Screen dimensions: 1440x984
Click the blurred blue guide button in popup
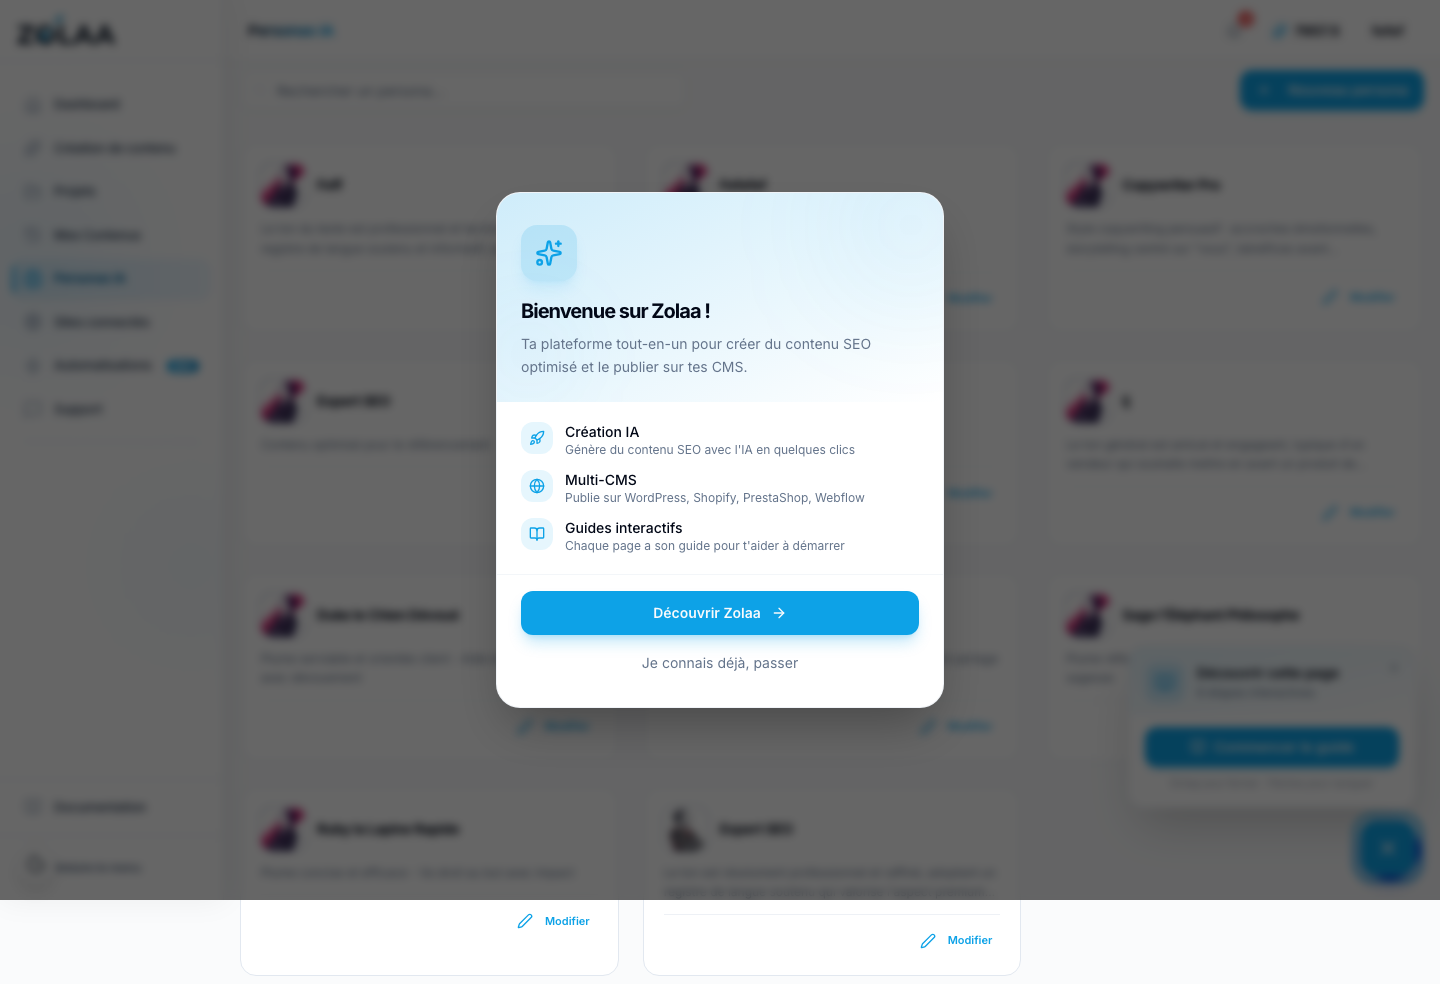click(1271, 747)
